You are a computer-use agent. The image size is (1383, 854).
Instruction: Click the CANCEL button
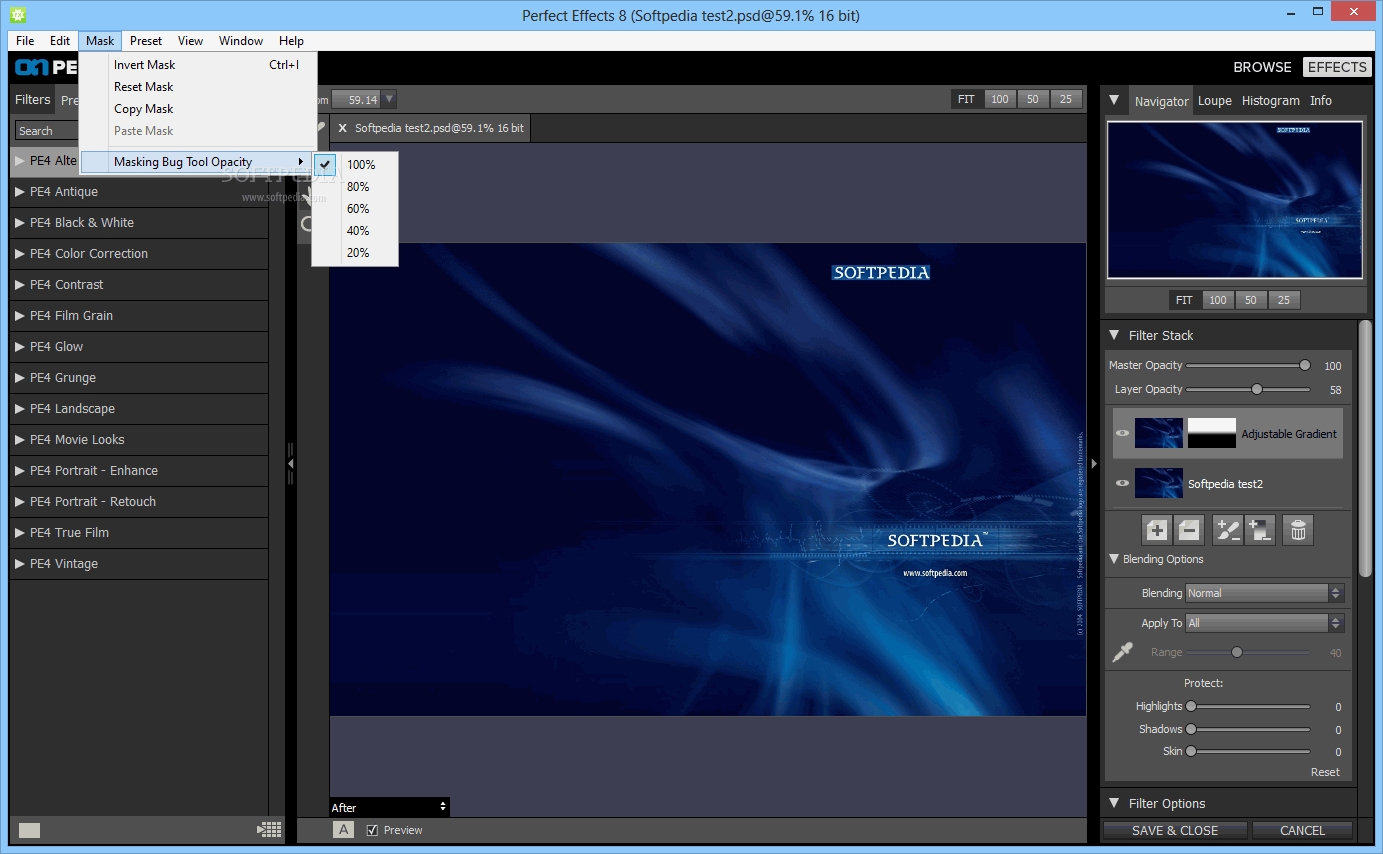click(1302, 830)
